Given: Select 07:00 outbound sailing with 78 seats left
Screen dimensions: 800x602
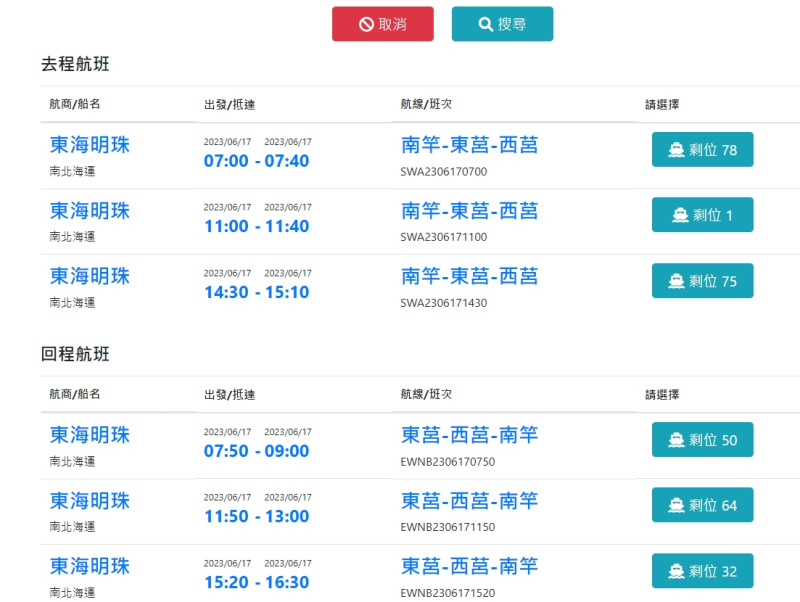Looking at the screenshot, I should [x=702, y=150].
